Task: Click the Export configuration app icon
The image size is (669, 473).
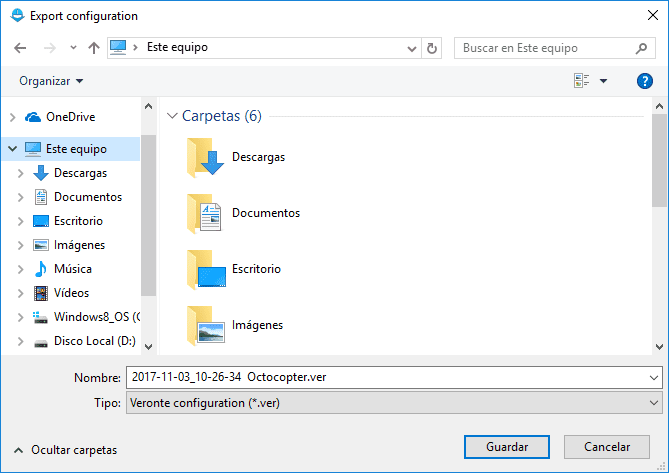Action: (17, 15)
